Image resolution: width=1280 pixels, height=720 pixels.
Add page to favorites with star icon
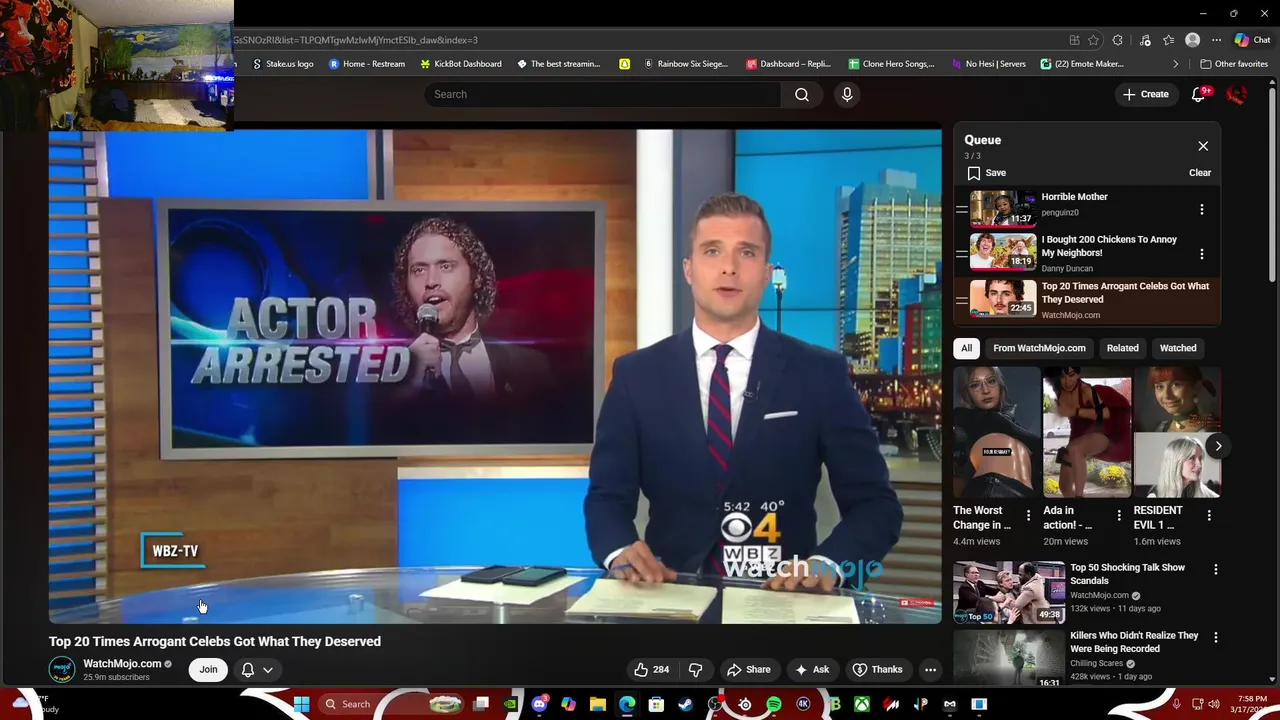[1093, 40]
